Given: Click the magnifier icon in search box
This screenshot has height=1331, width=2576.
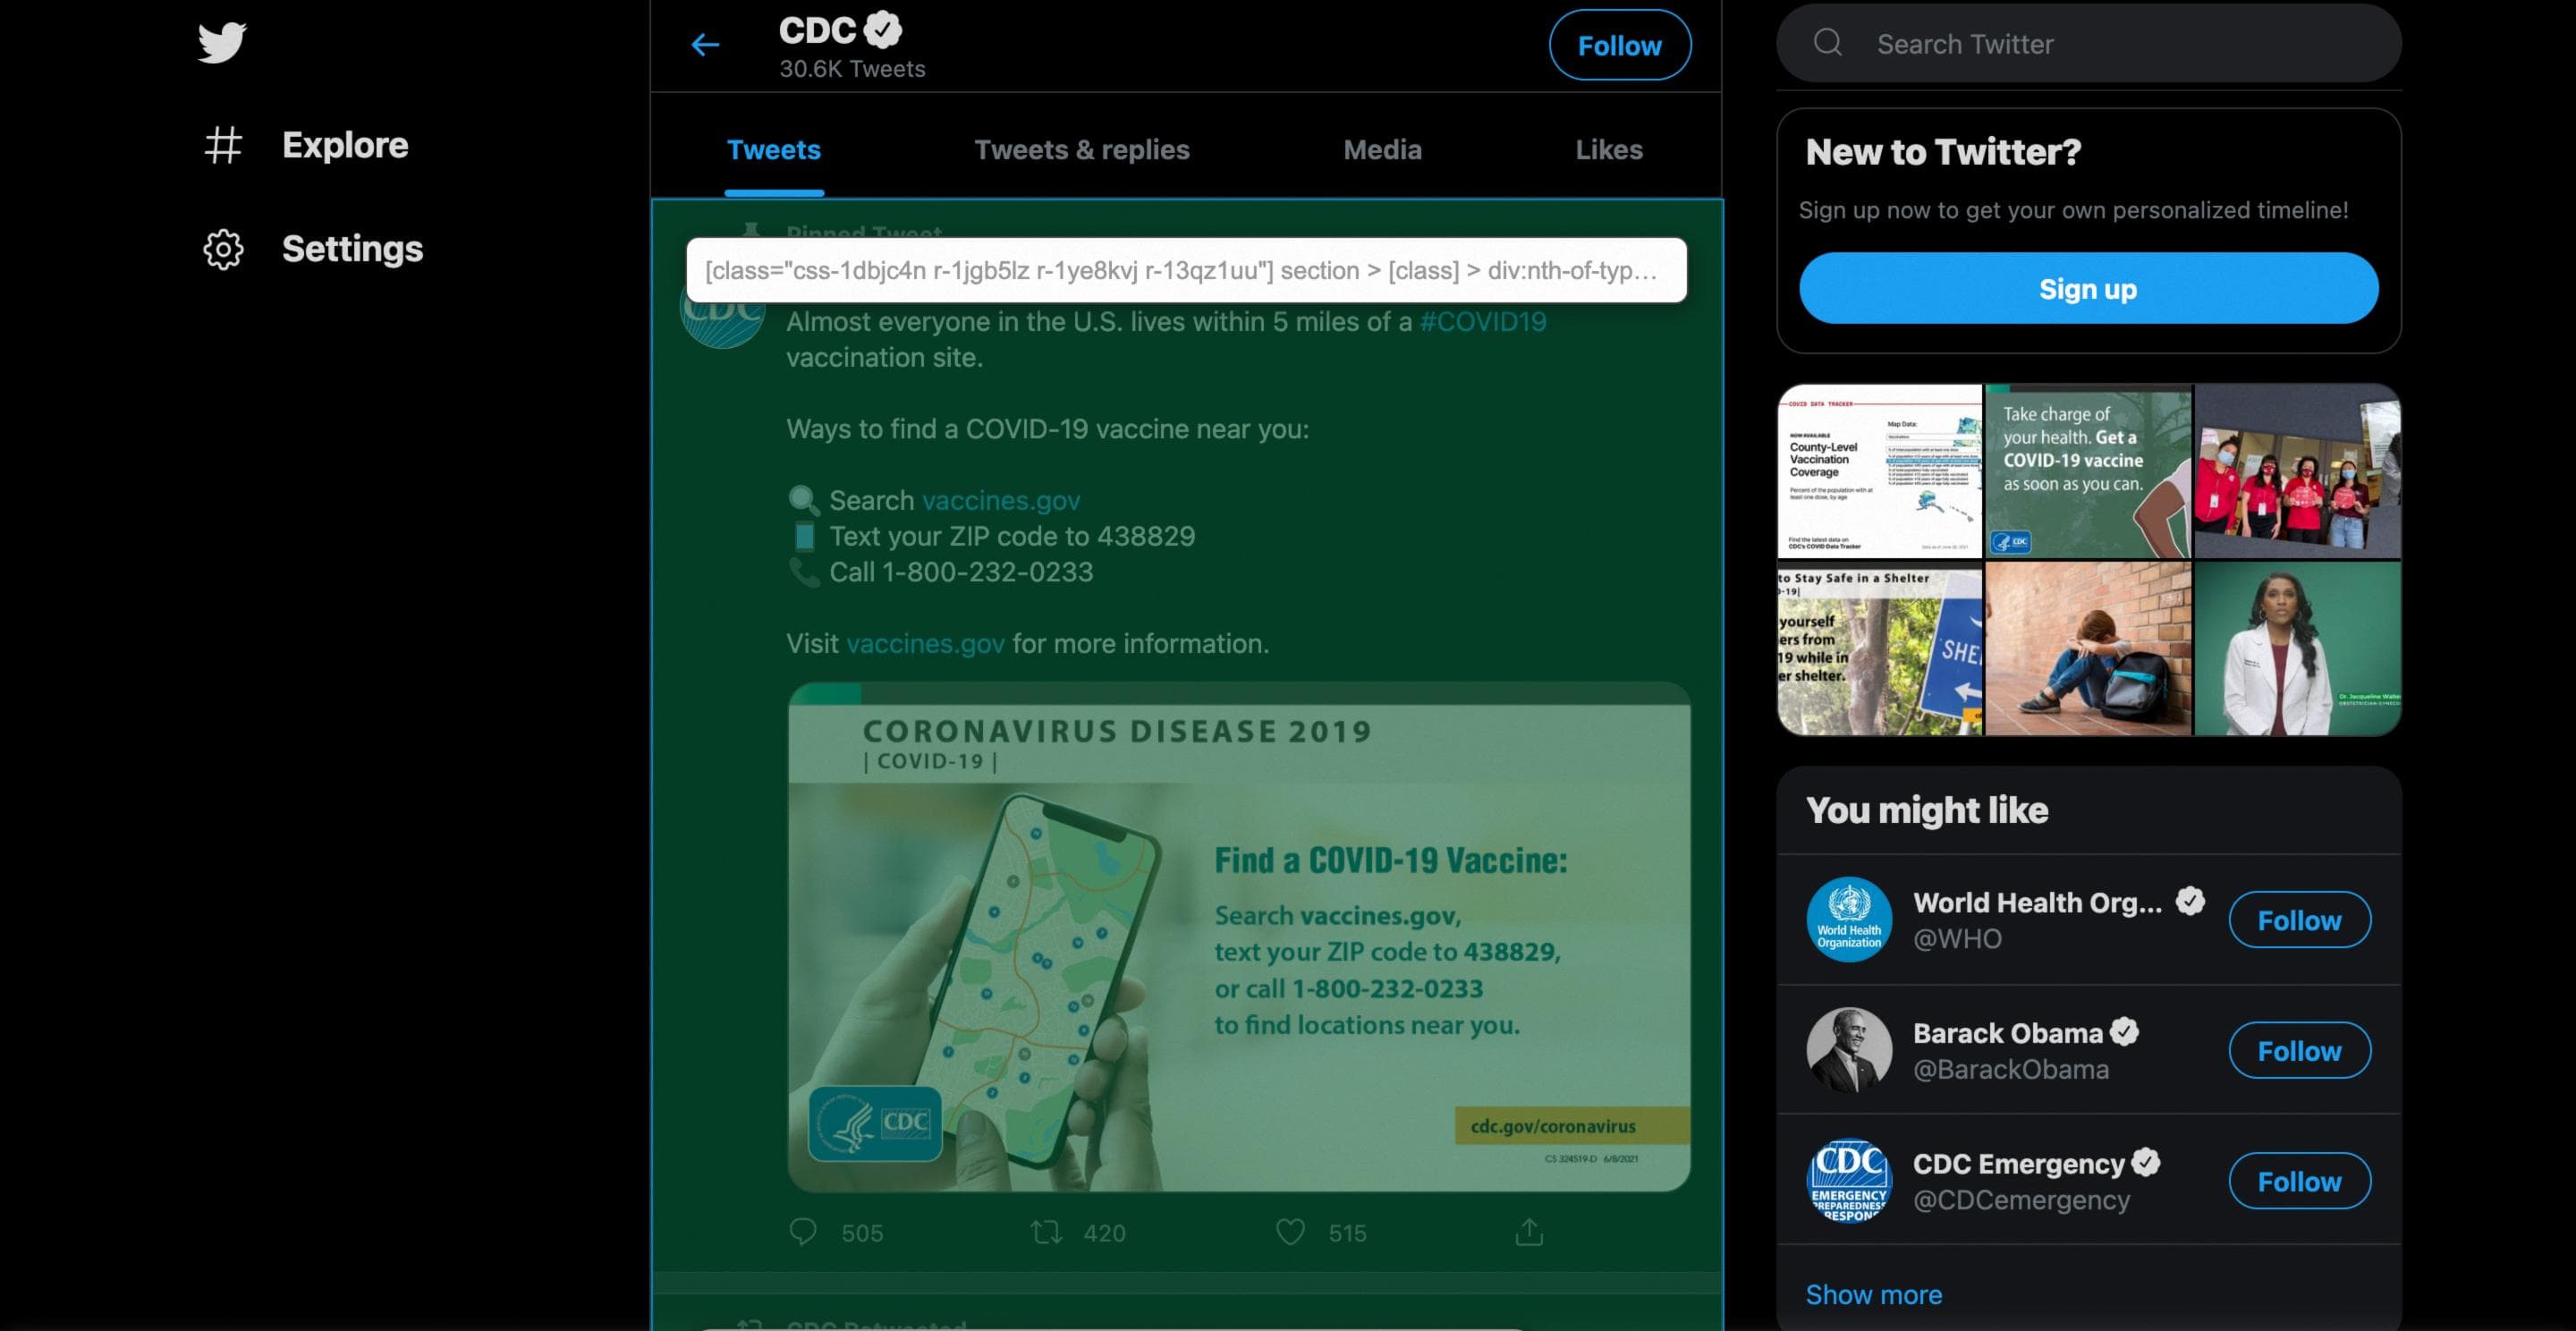Looking at the screenshot, I should click(x=1828, y=42).
